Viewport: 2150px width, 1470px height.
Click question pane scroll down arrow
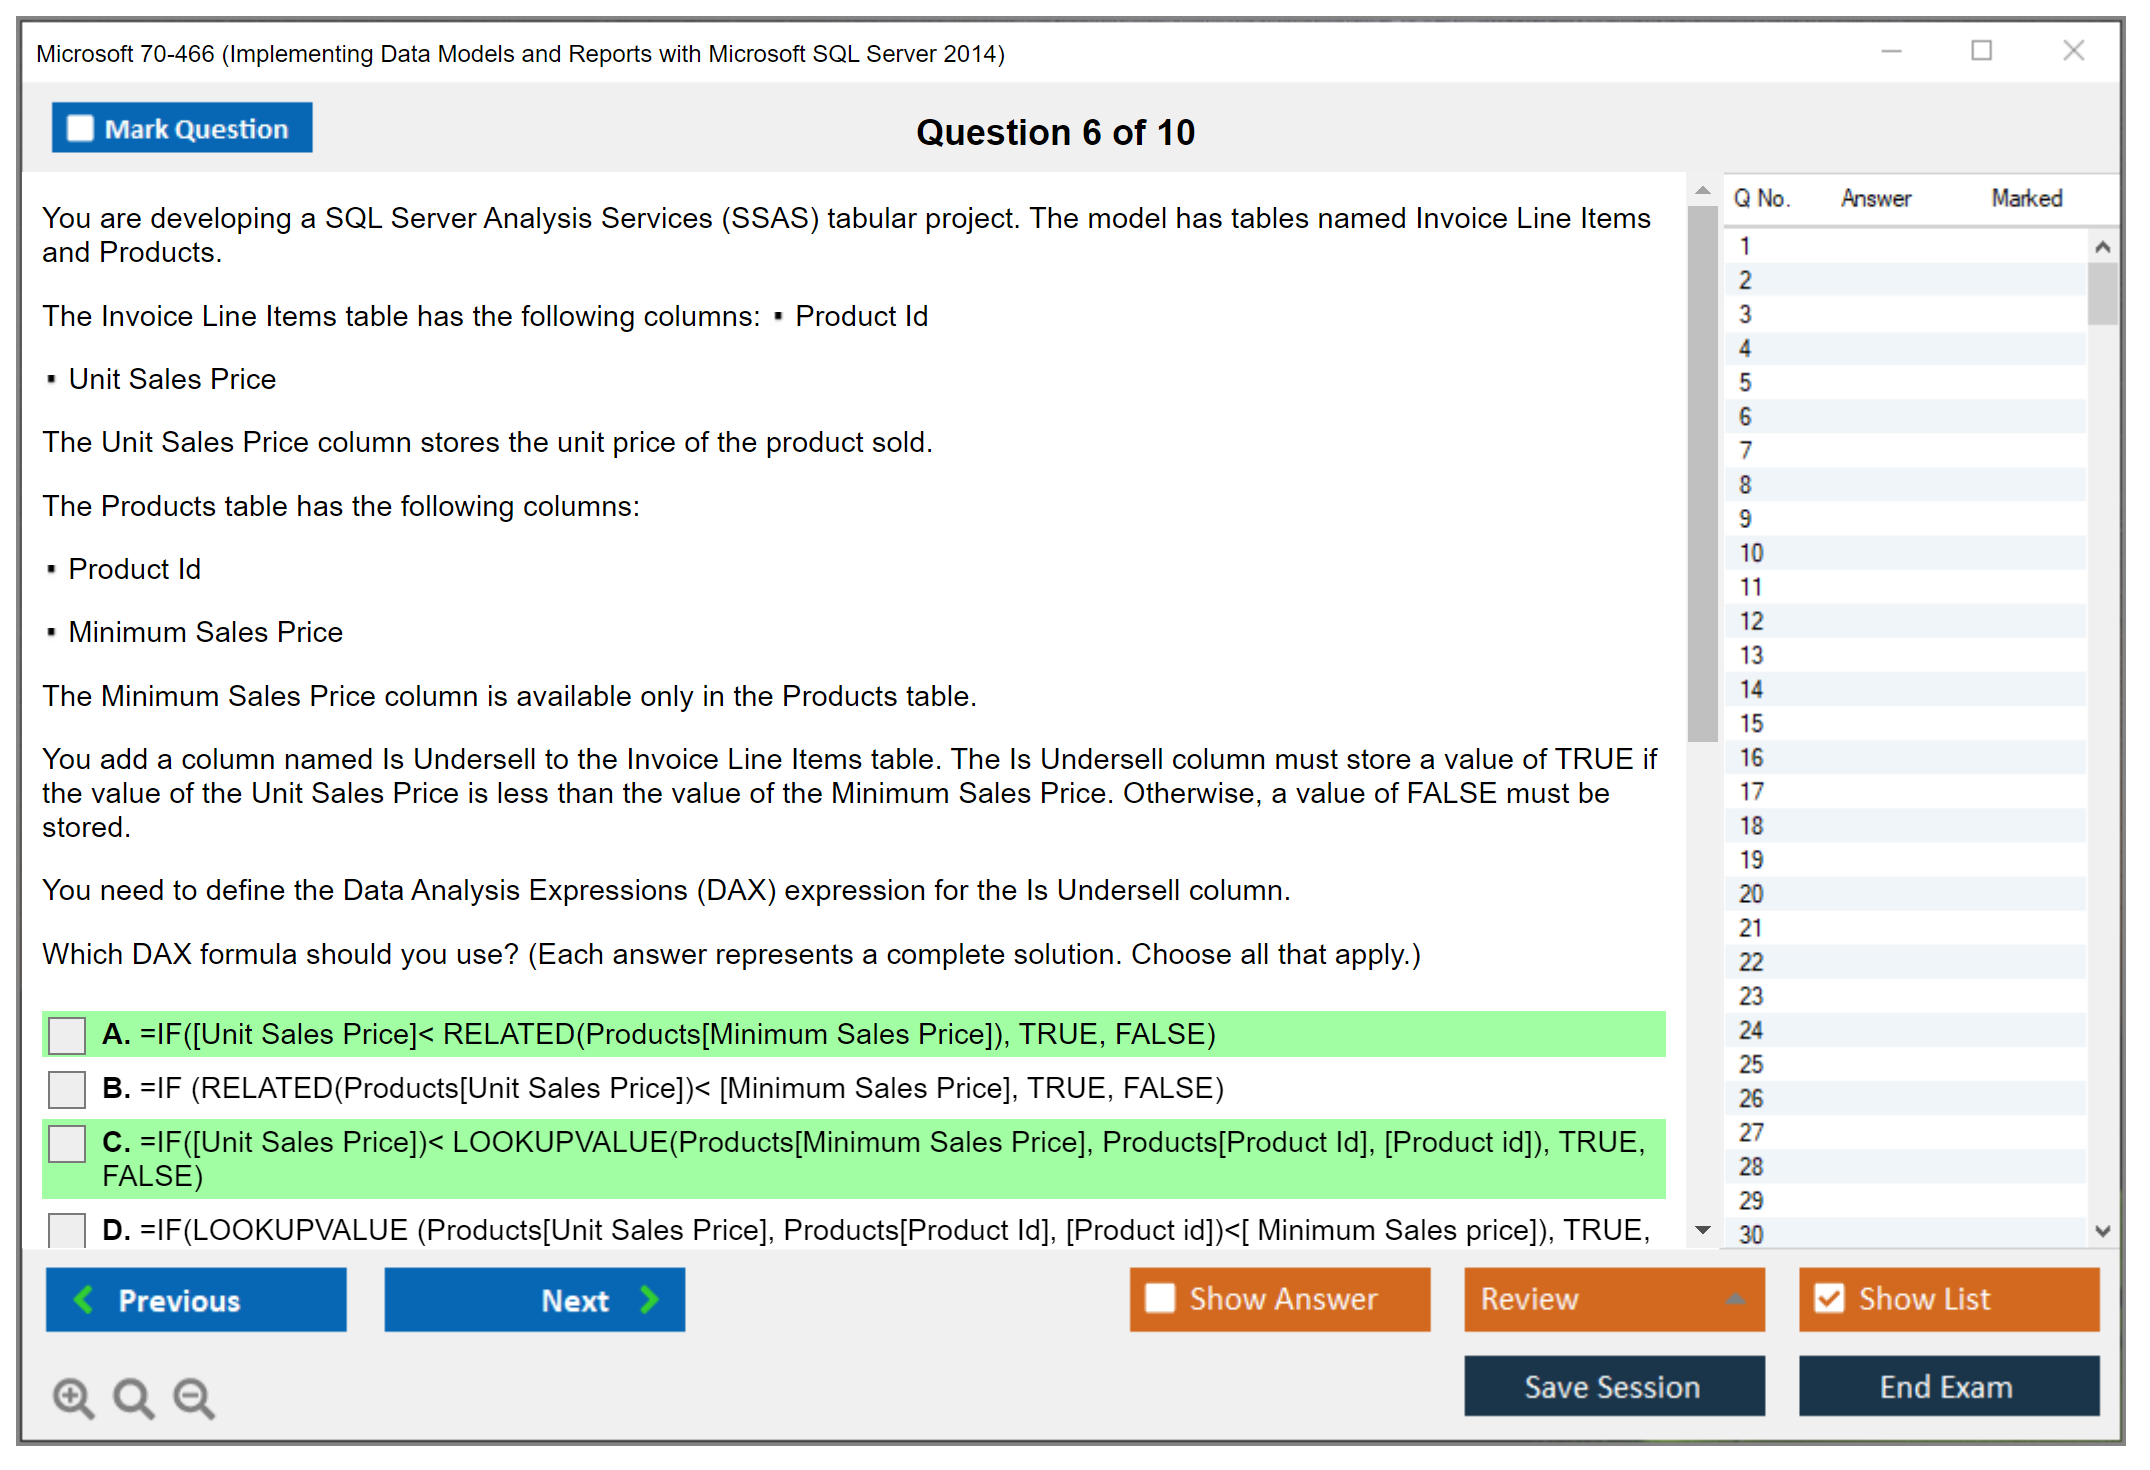1703,1230
